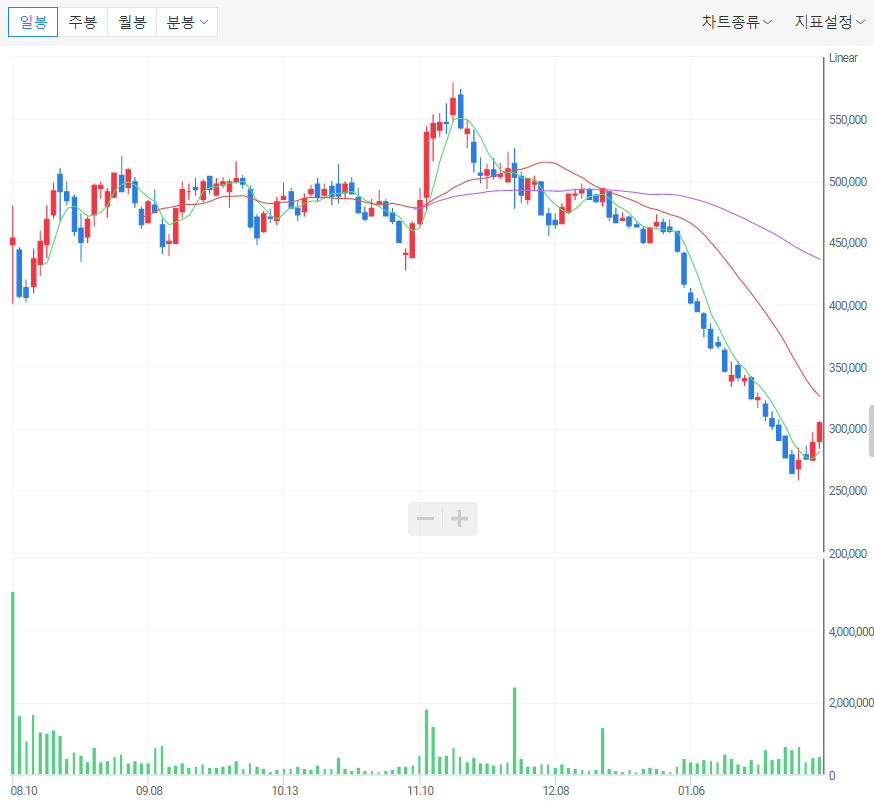874x801 pixels.
Task: Click the 01.06 date axis label
Action: click(x=691, y=791)
